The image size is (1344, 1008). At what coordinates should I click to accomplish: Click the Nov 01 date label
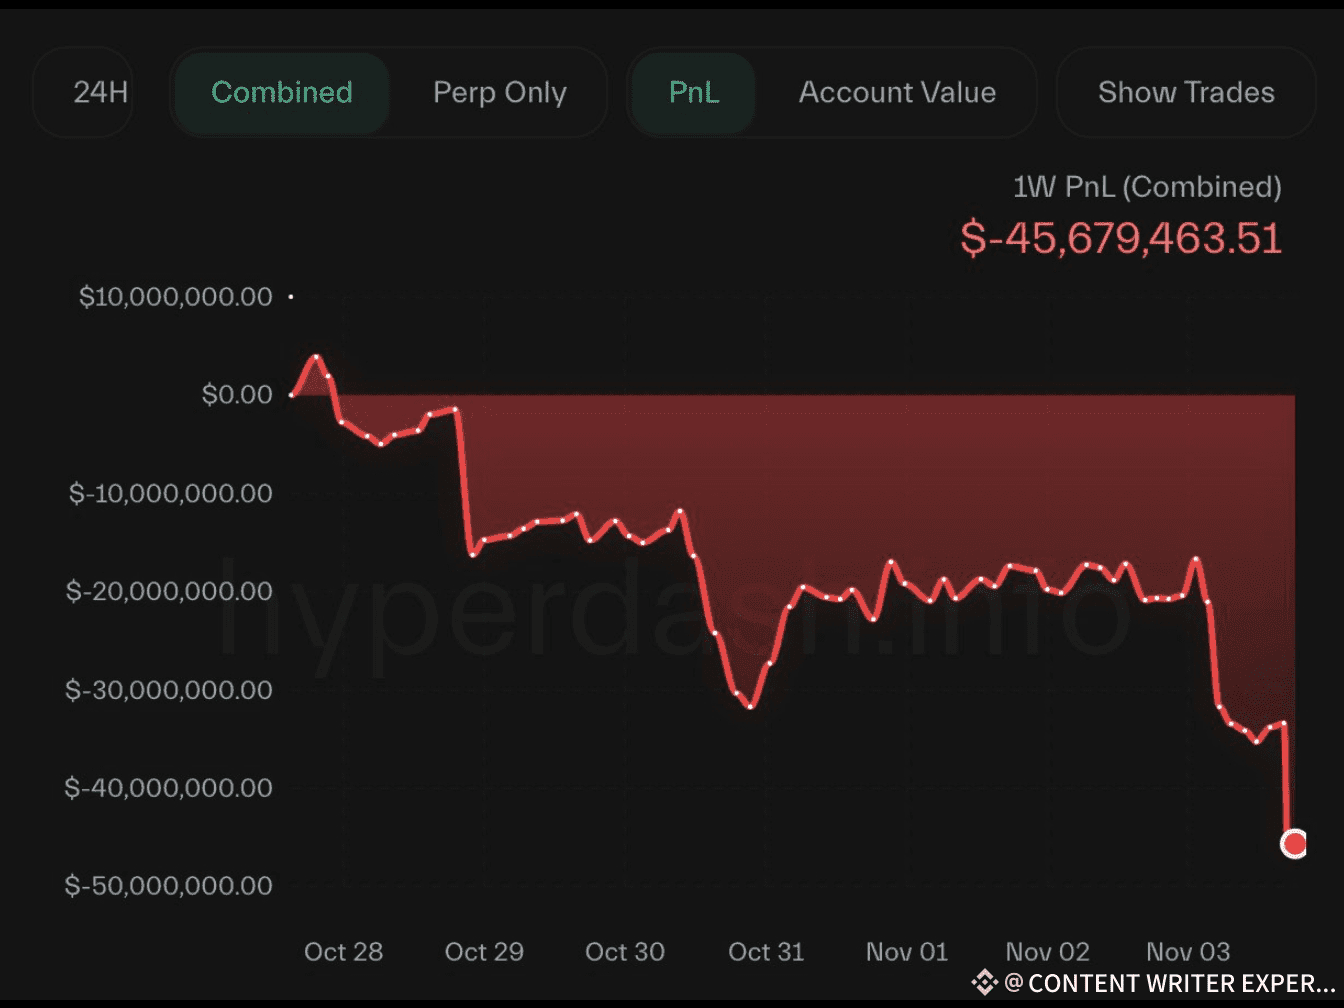(907, 951)
